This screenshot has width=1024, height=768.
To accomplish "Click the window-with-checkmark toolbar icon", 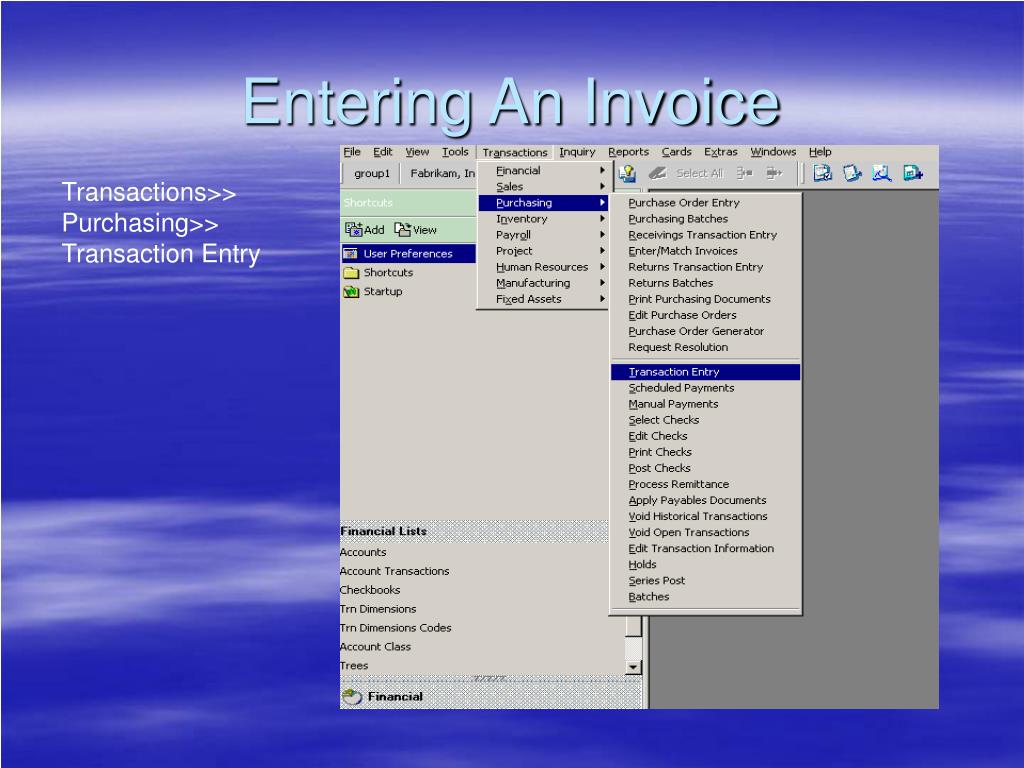I will point(822,173).
